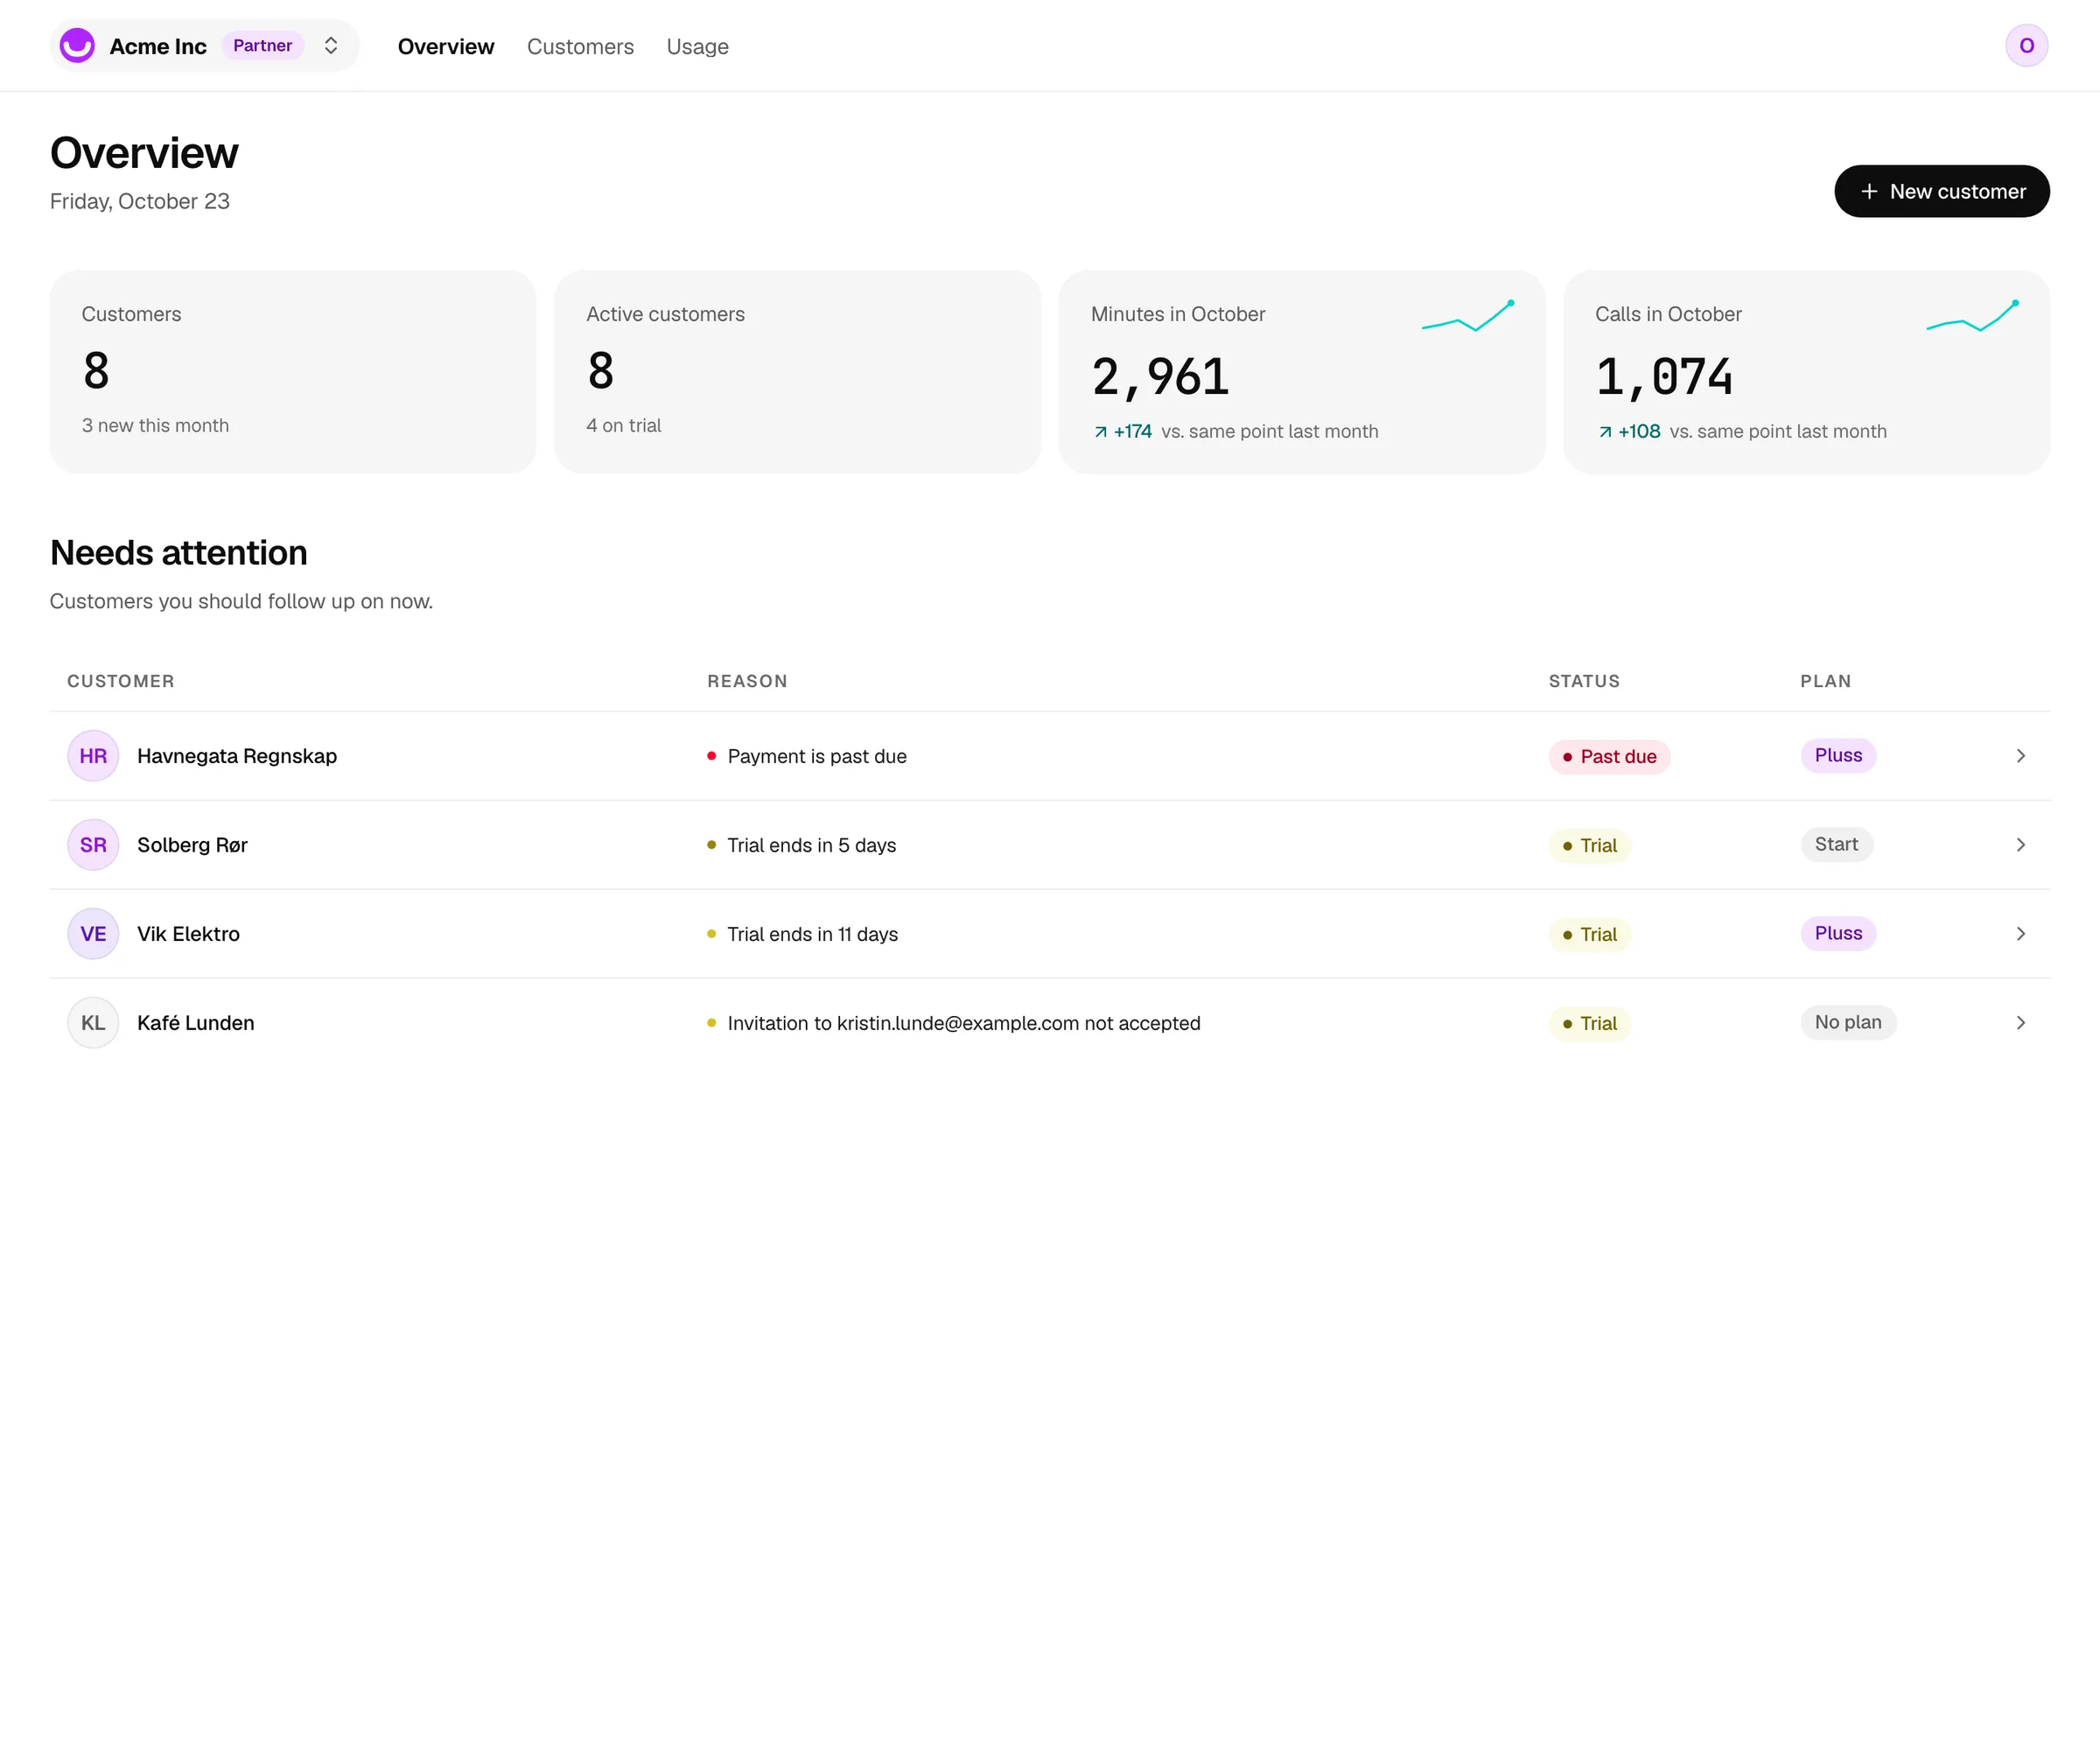Click the SR avatar for Solberg Rør

coord(93,845)
